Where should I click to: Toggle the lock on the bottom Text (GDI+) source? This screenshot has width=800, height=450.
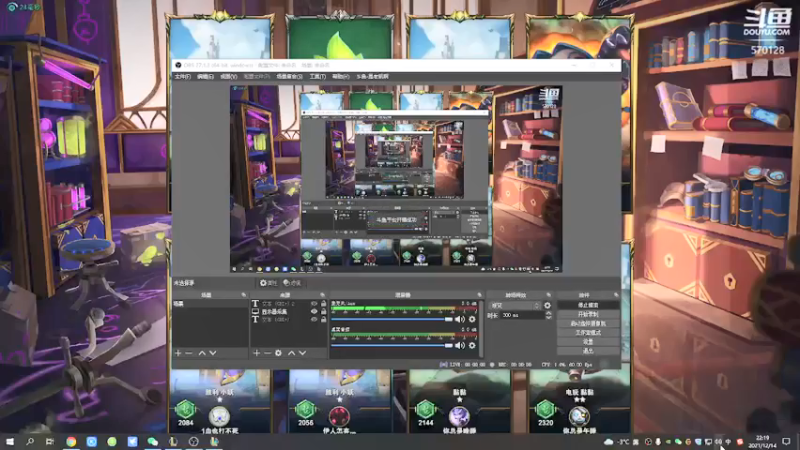tap(323, 319)
